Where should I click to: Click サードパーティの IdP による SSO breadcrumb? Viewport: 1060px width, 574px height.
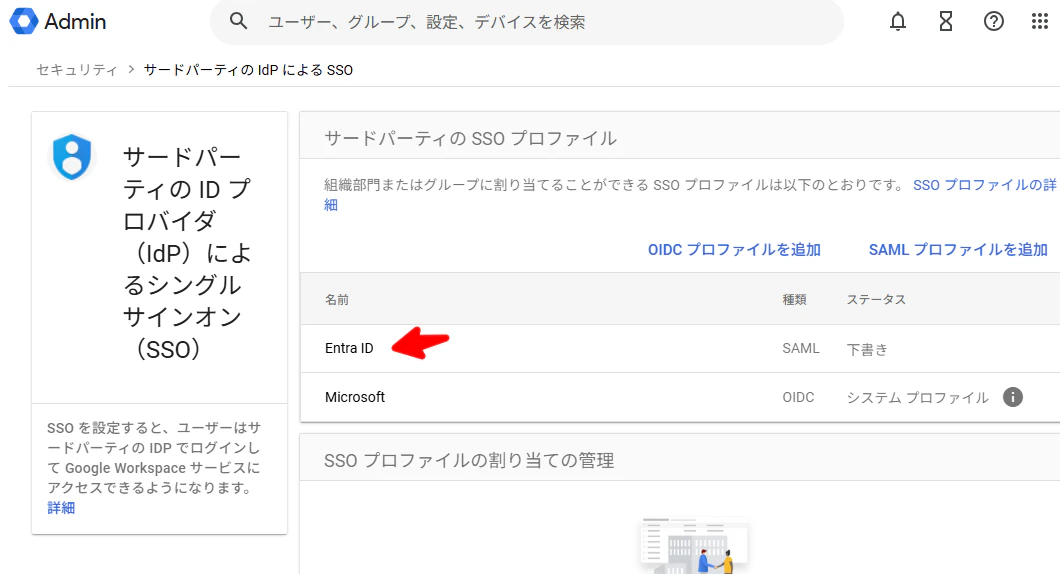click(x=248, y=70)
